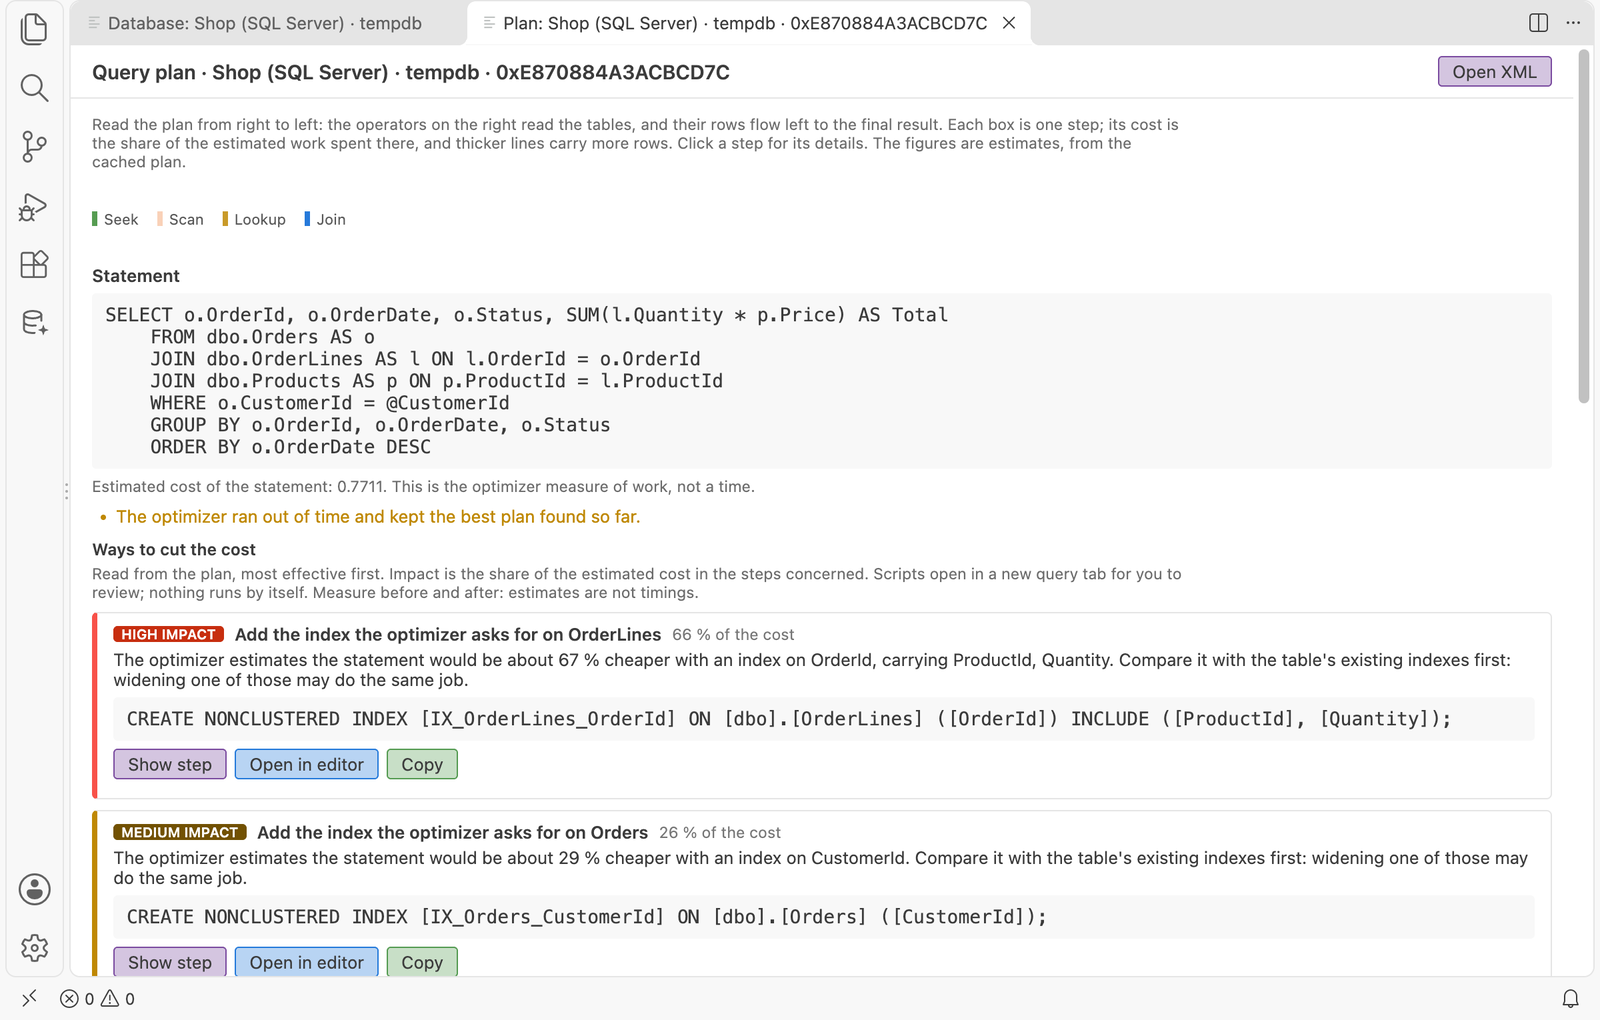Open the Explorer files icon
This screenshot has width=1600, height=1020.
pyautogui.click(x=34, y=29)
